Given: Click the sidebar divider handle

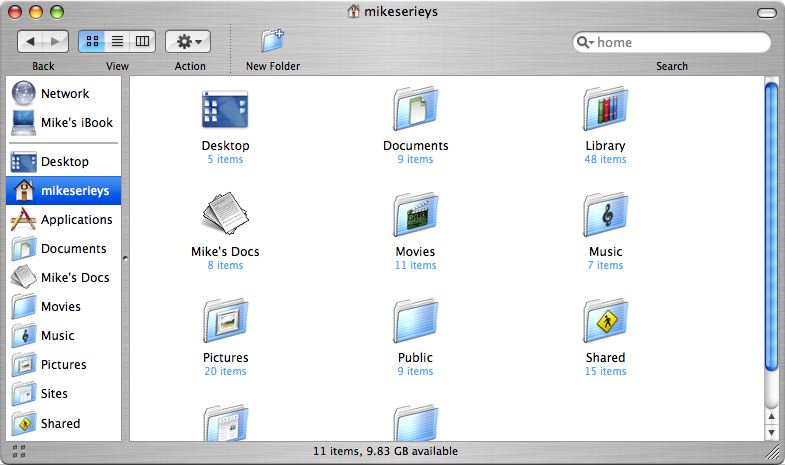Looking at the screenshot, I should click(x=125, y=258).
